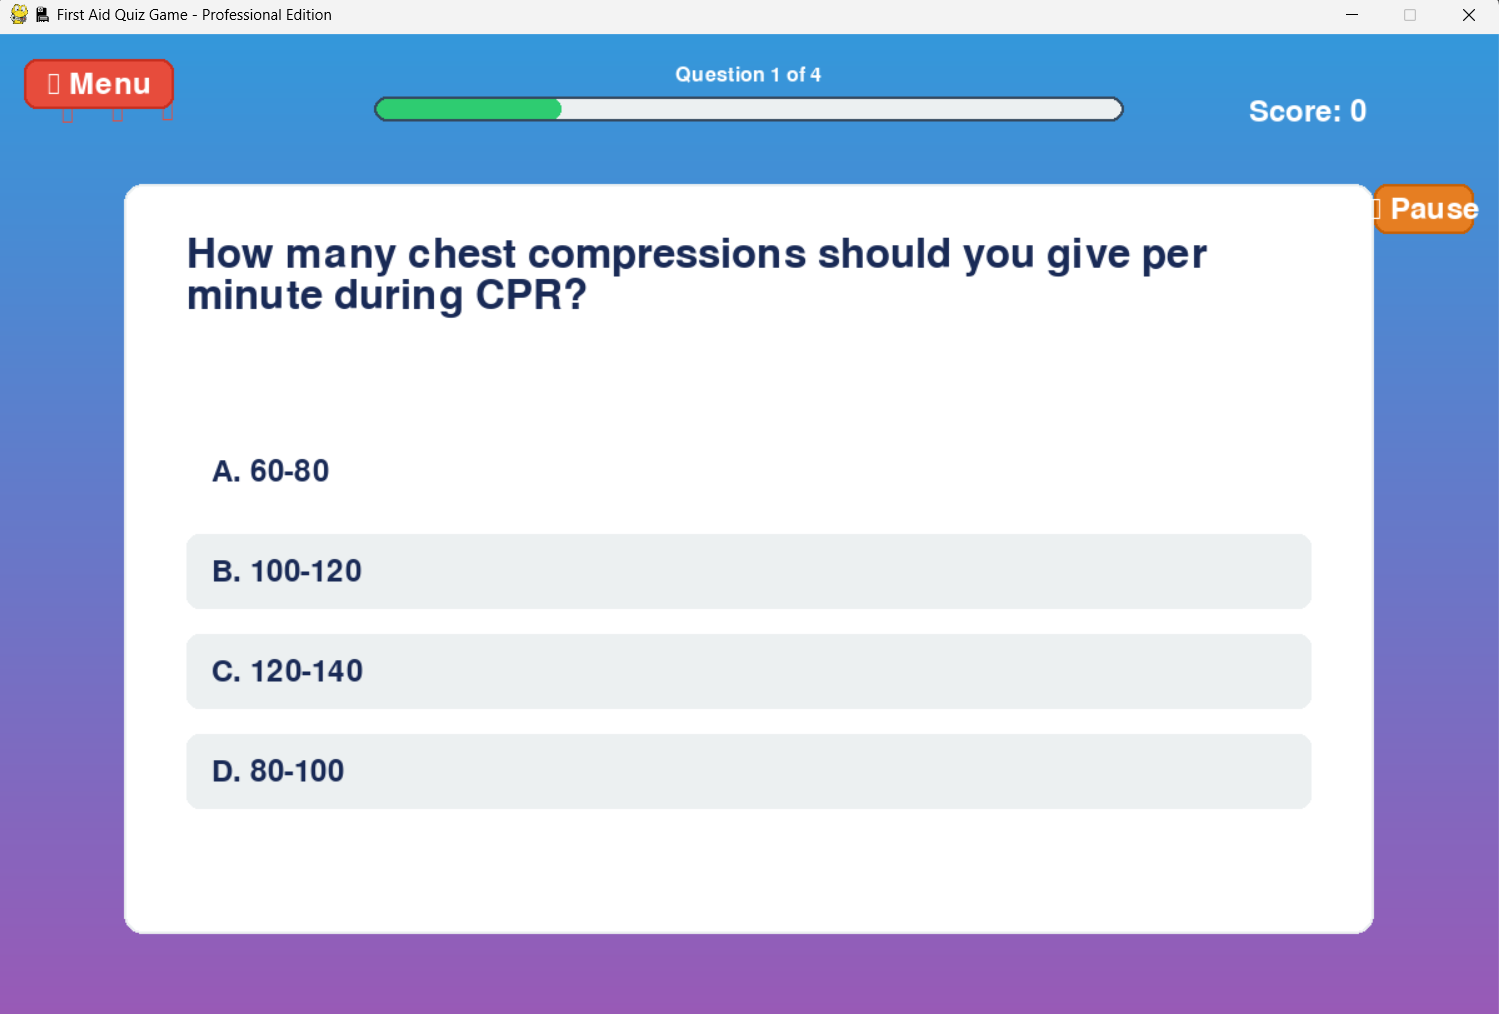
Task: Click the first small icon below the Menu button
Action: click(68, 117)
